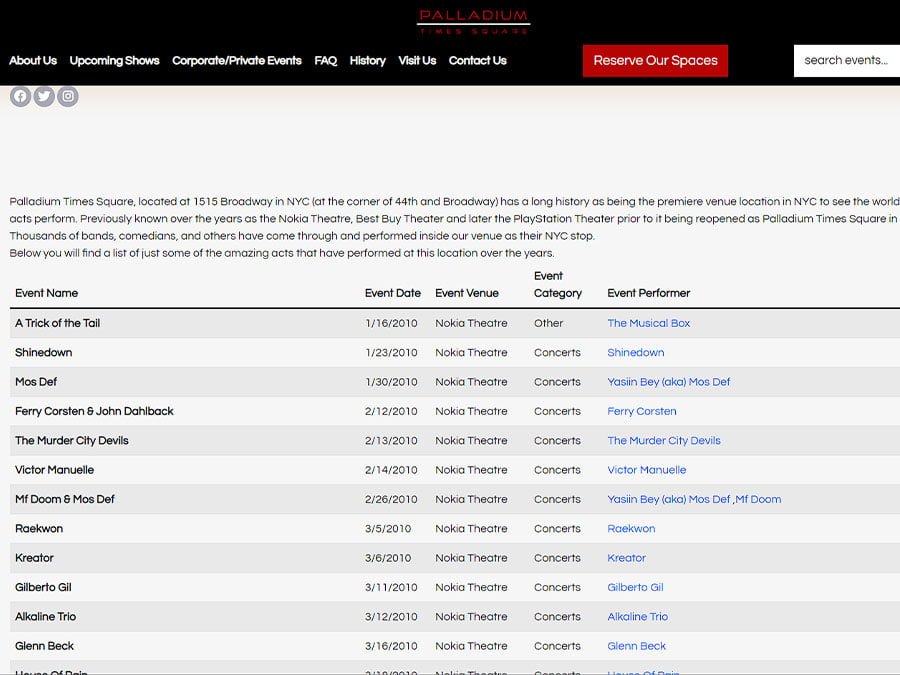This screenshot has width=900, height=675.
Task: Click the Reserve Our Spaces button
Action: click(x=655, y=61)
